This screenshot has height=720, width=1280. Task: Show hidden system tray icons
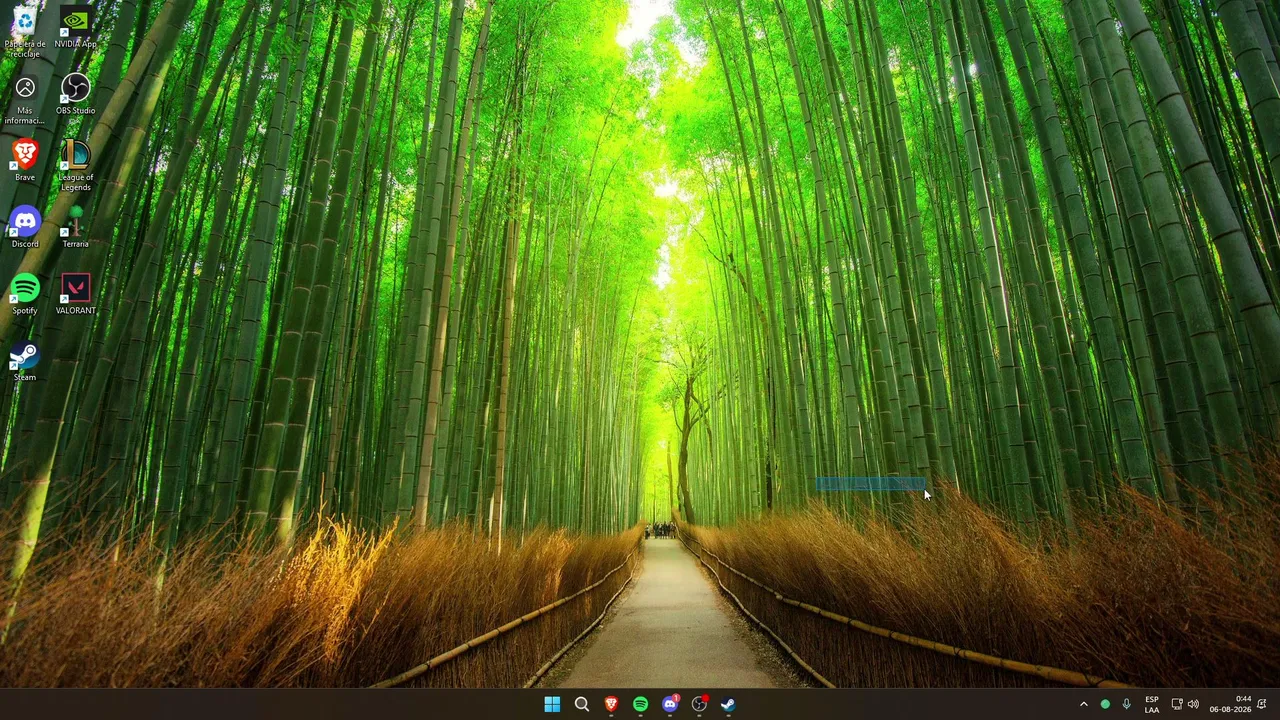pyautogui.click(x=1083, y=704)
